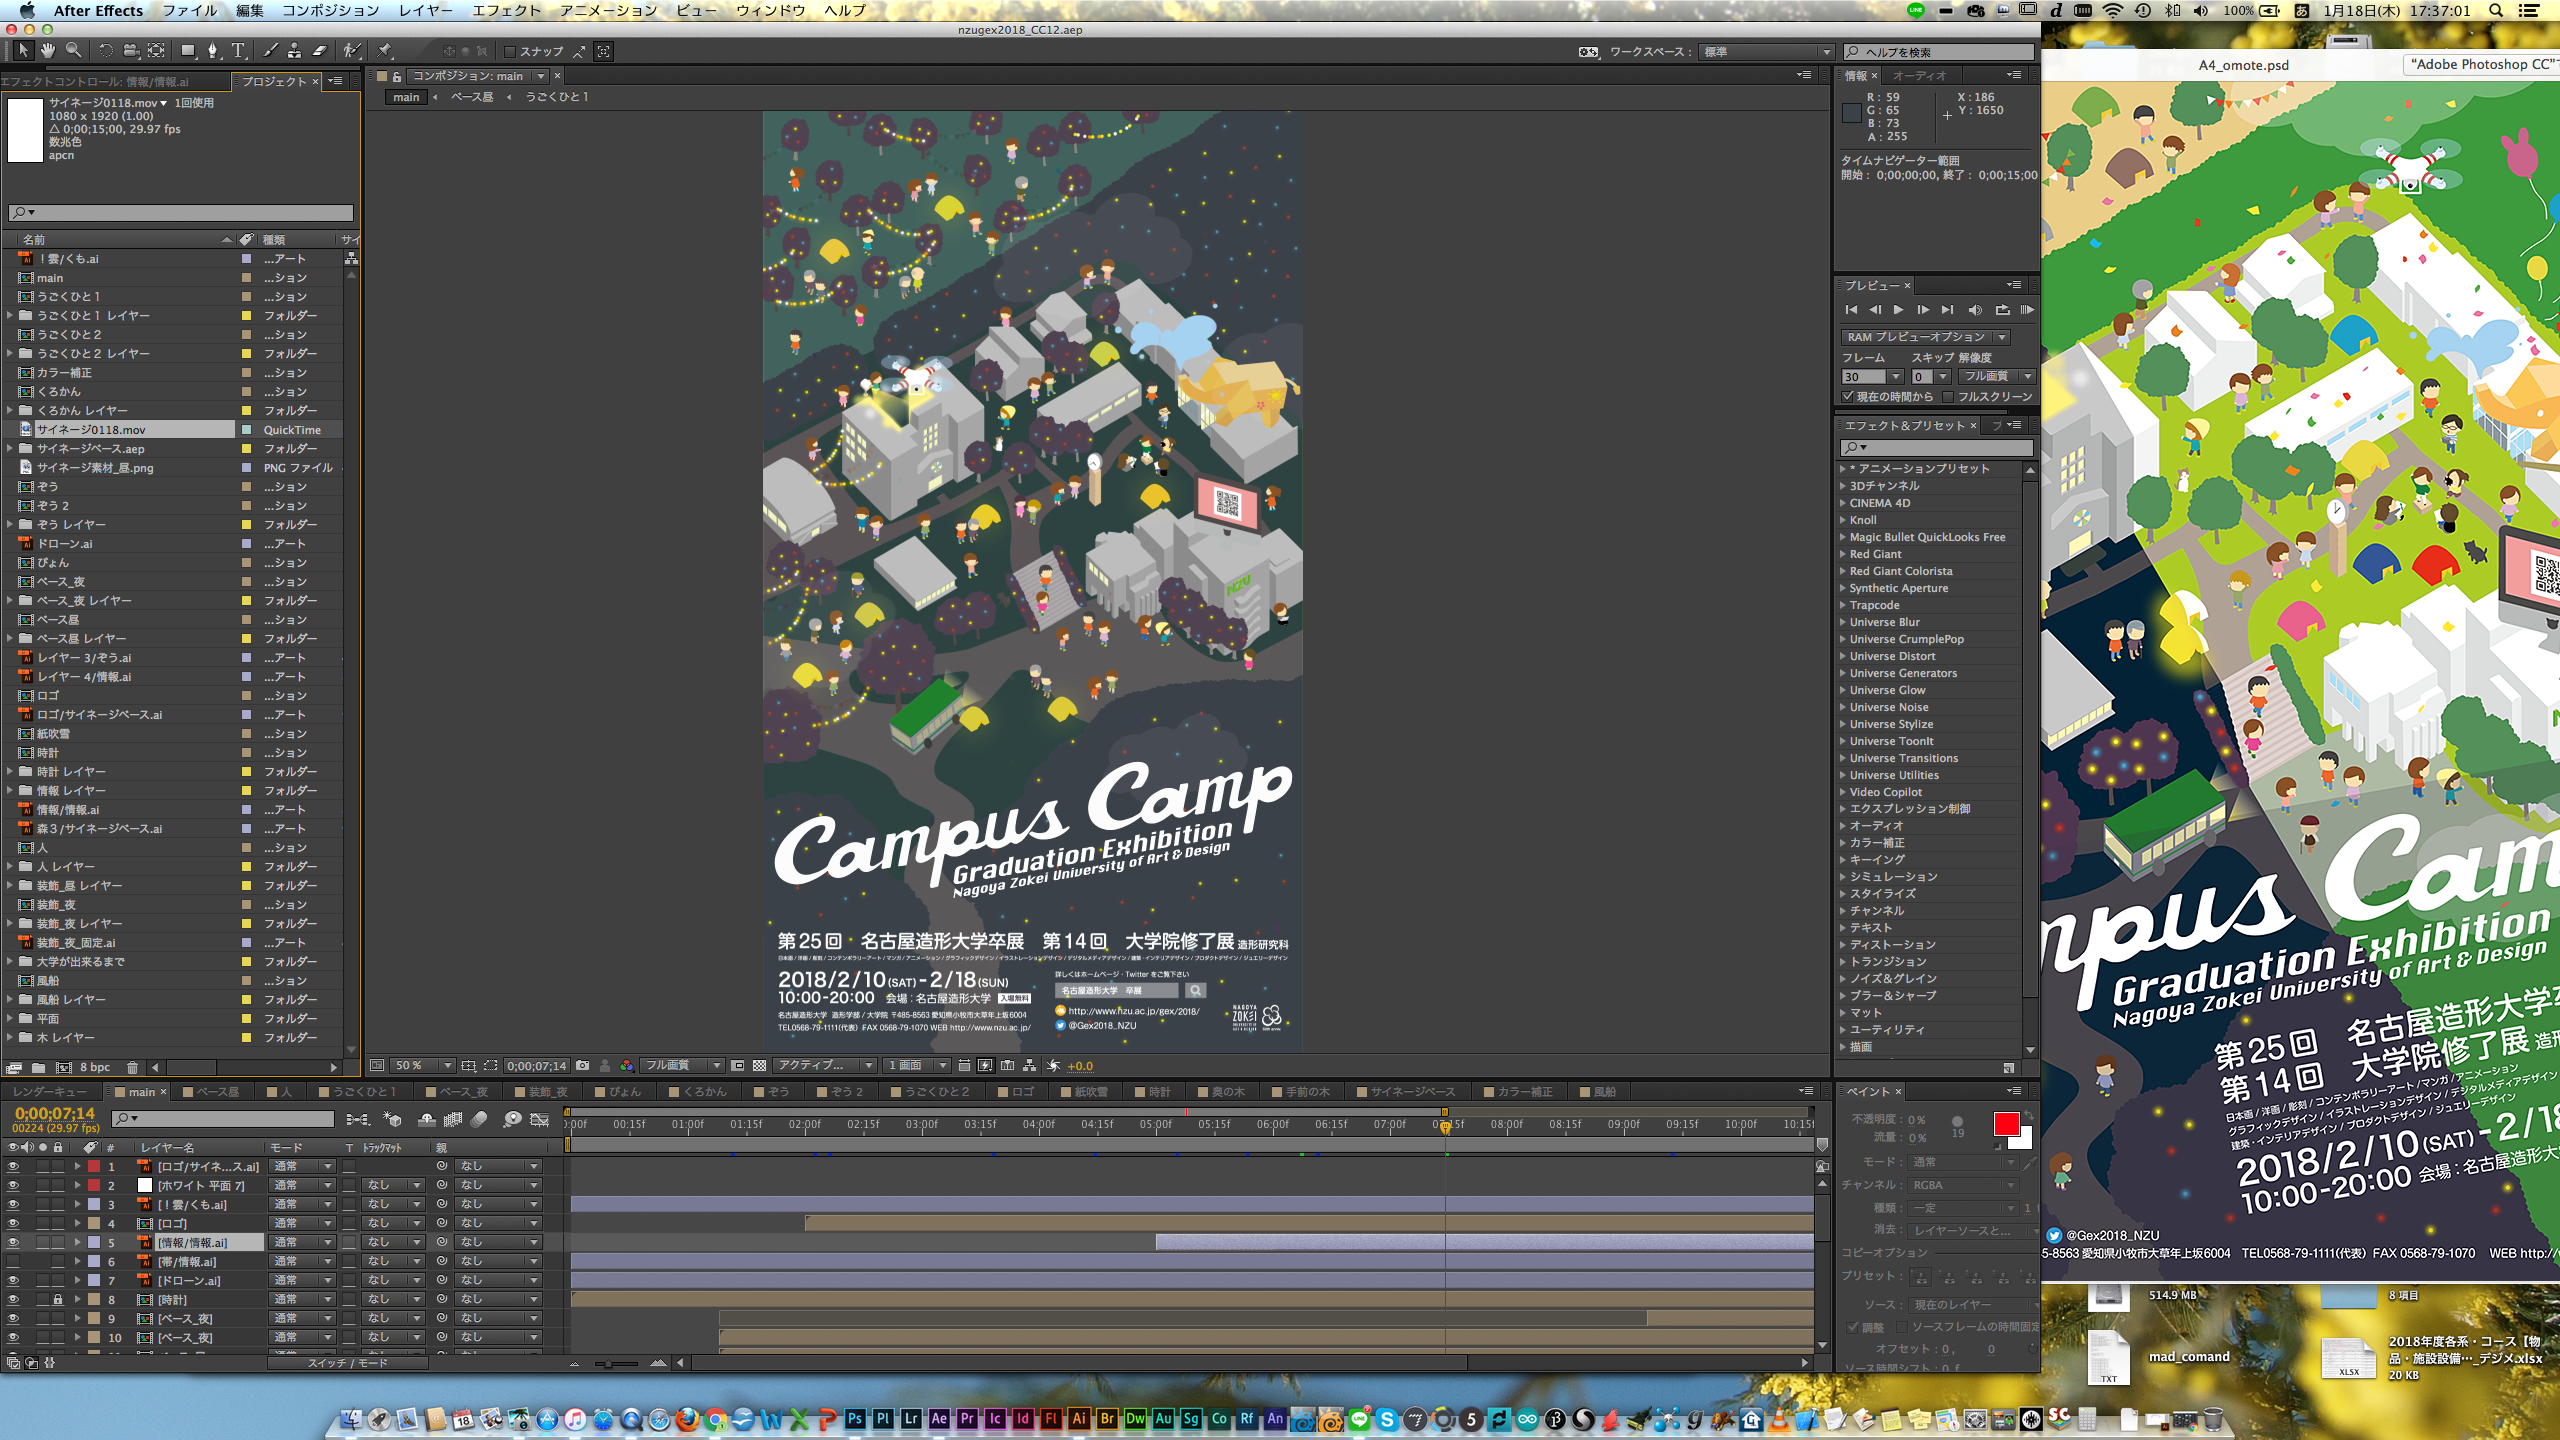Open blend mode dropdown for layer 5
This screenshot has width=2560, height=1440.
click(x=303, y=1243)
